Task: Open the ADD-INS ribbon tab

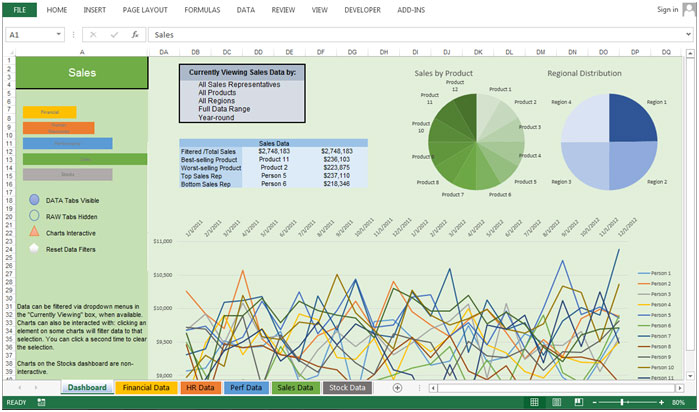Action: (411, 10)
